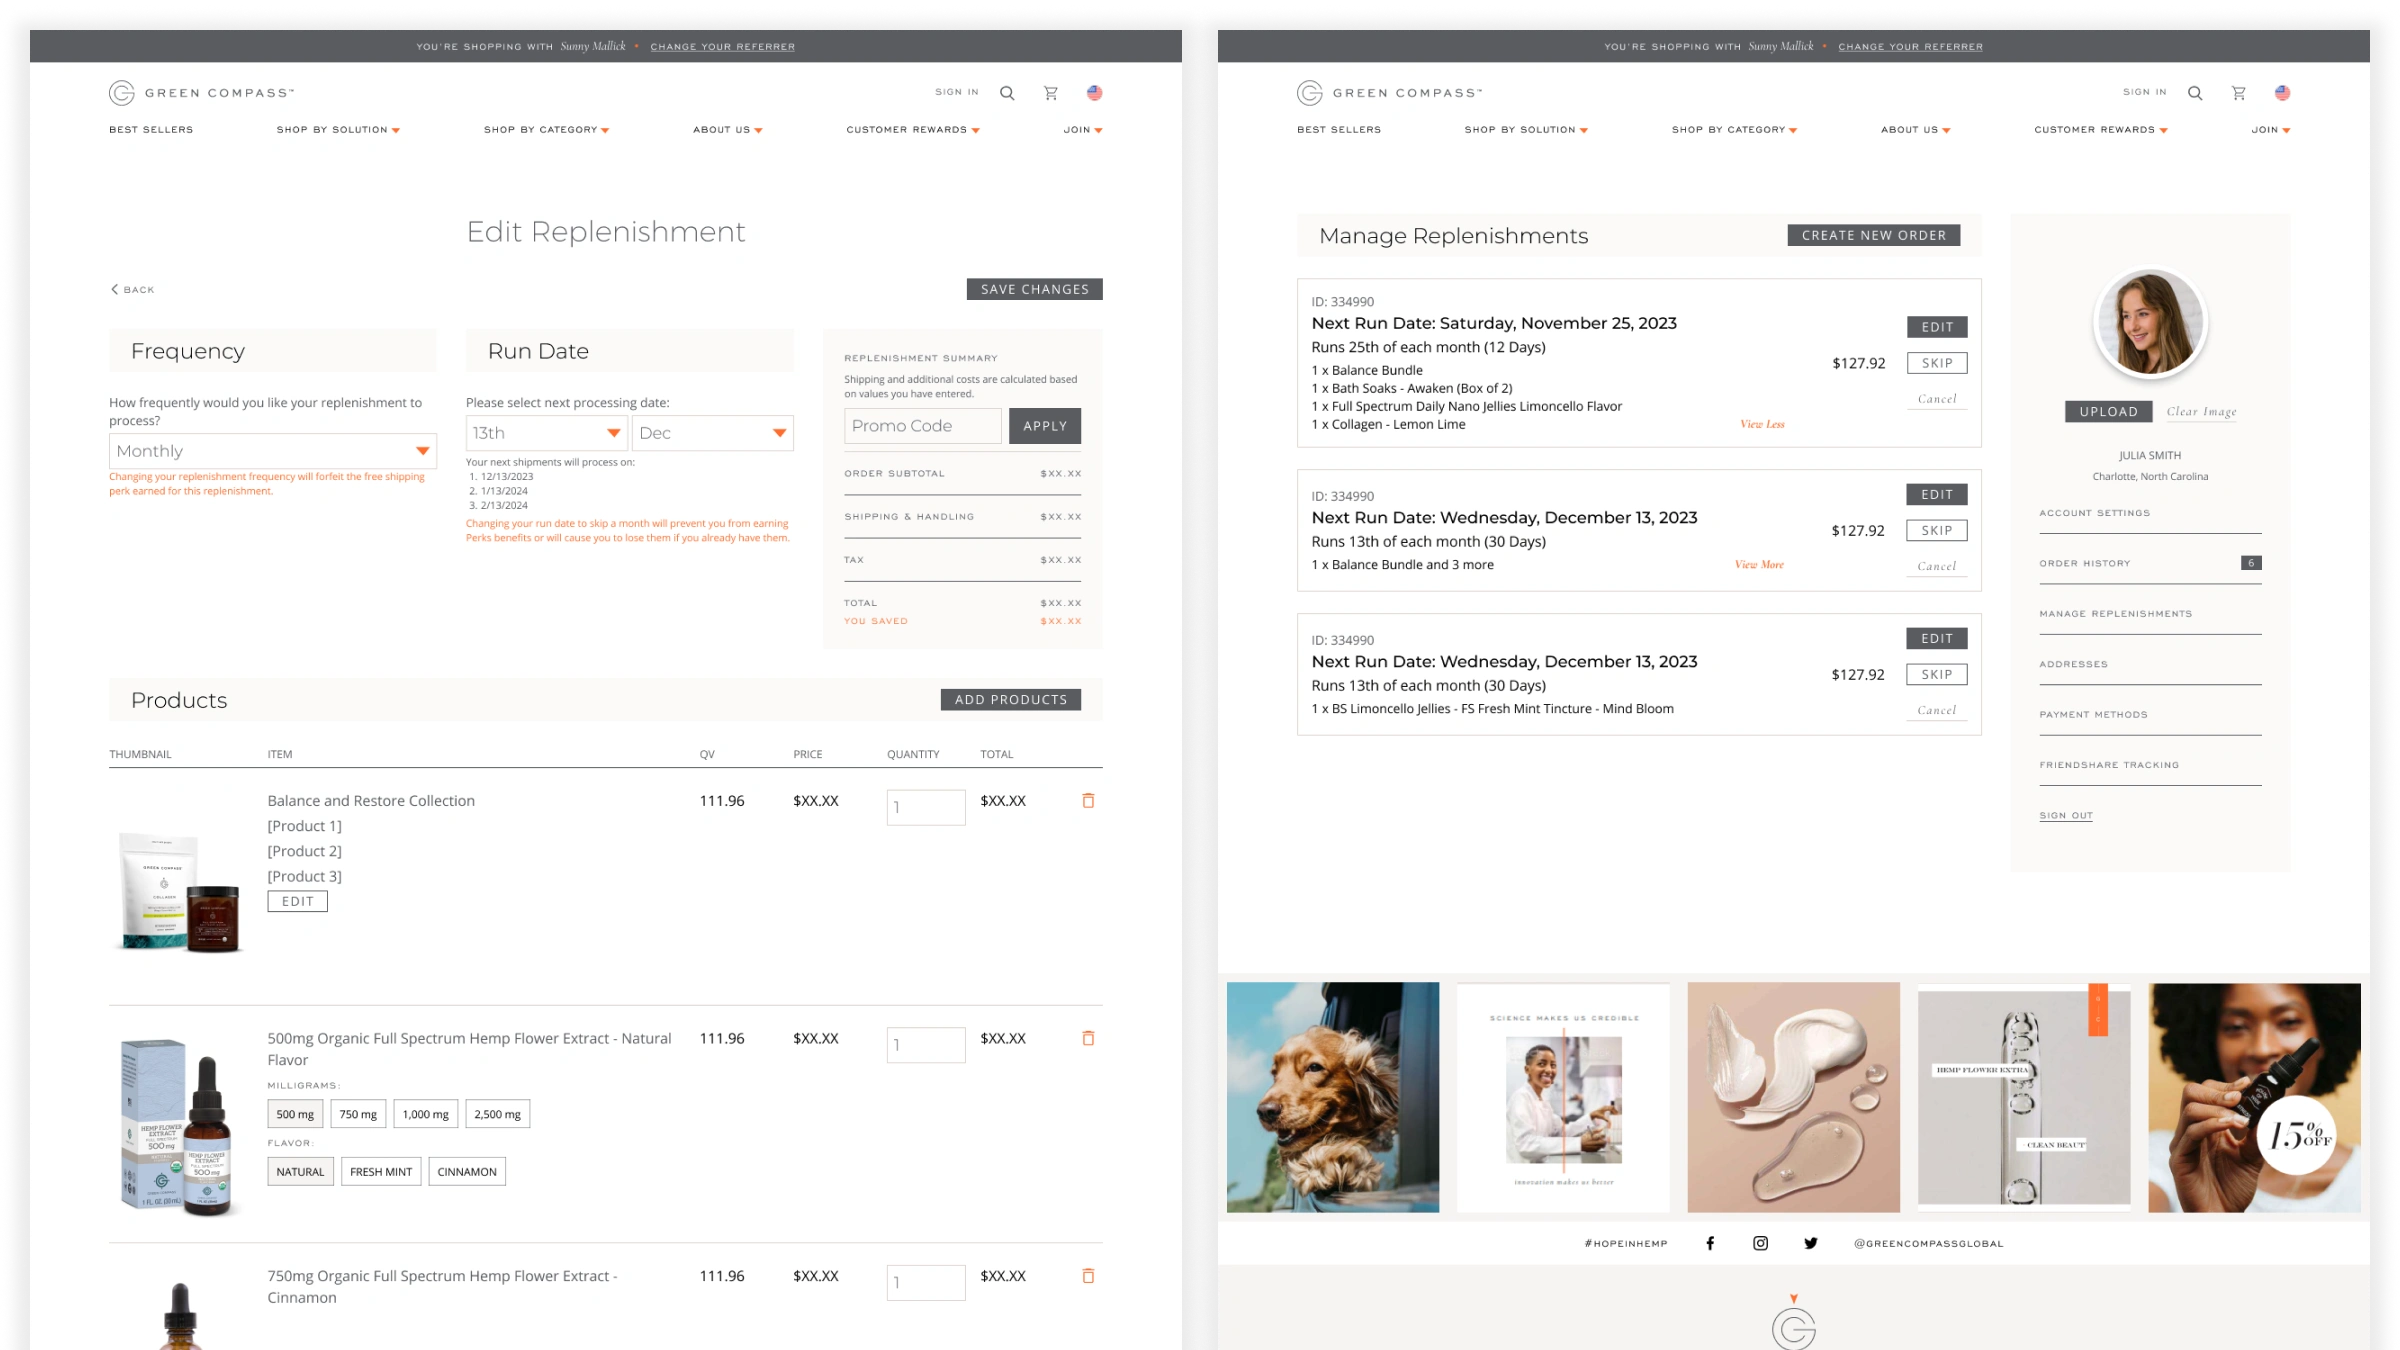This screenshot has width=2400, height=1350.
Task: Skip the November 25 replenishment order
Action: (1937, 363)
